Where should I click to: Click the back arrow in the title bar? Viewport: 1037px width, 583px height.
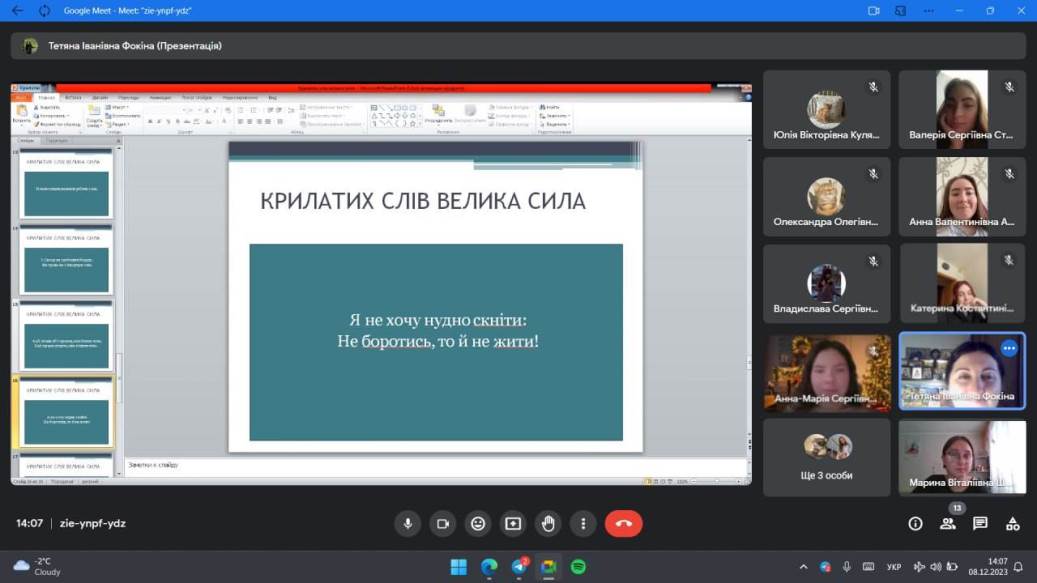point(17,11)
